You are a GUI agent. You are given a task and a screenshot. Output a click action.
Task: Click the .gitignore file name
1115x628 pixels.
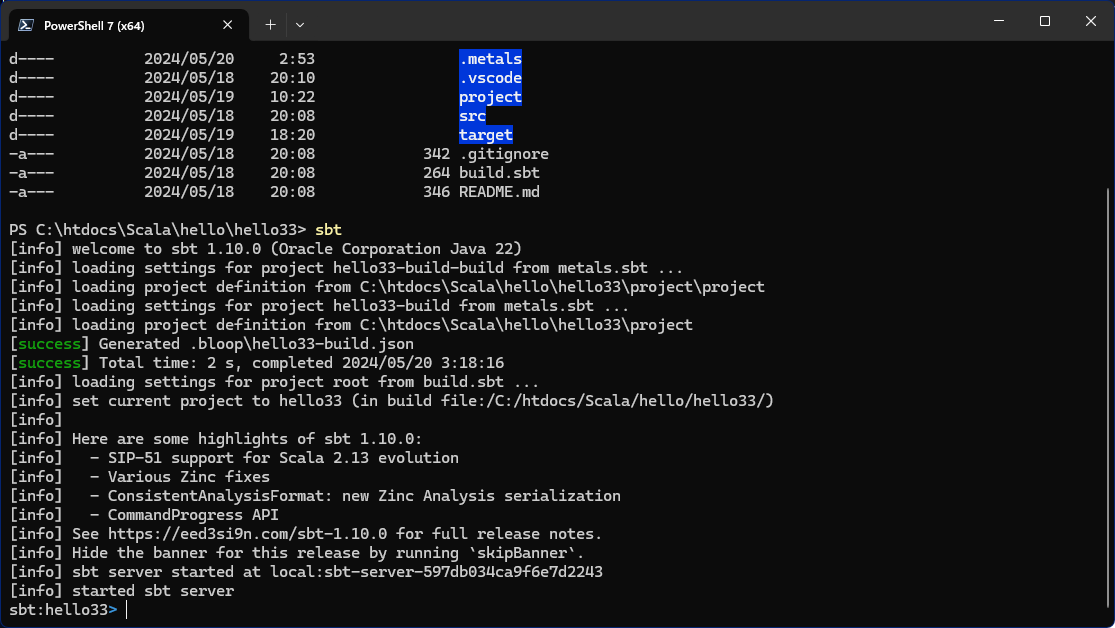(x=505, y=153)
